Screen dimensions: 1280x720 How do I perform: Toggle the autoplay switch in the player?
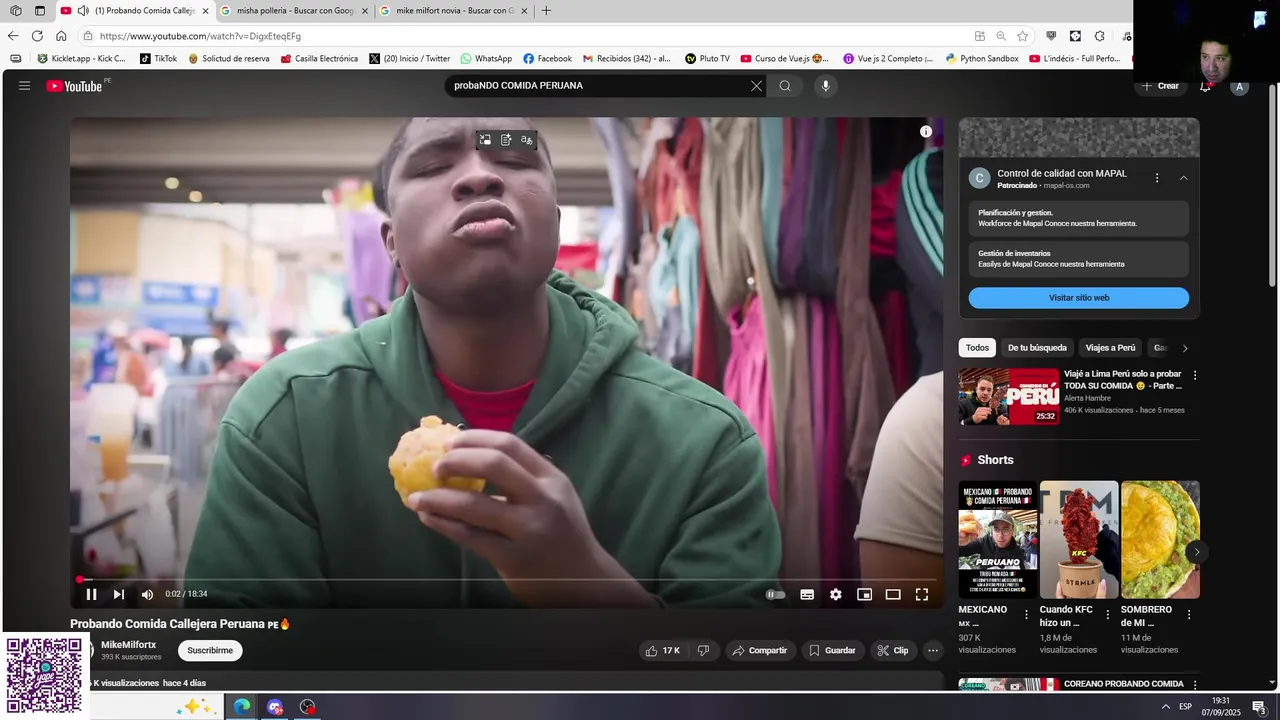[x=775, y=594]
